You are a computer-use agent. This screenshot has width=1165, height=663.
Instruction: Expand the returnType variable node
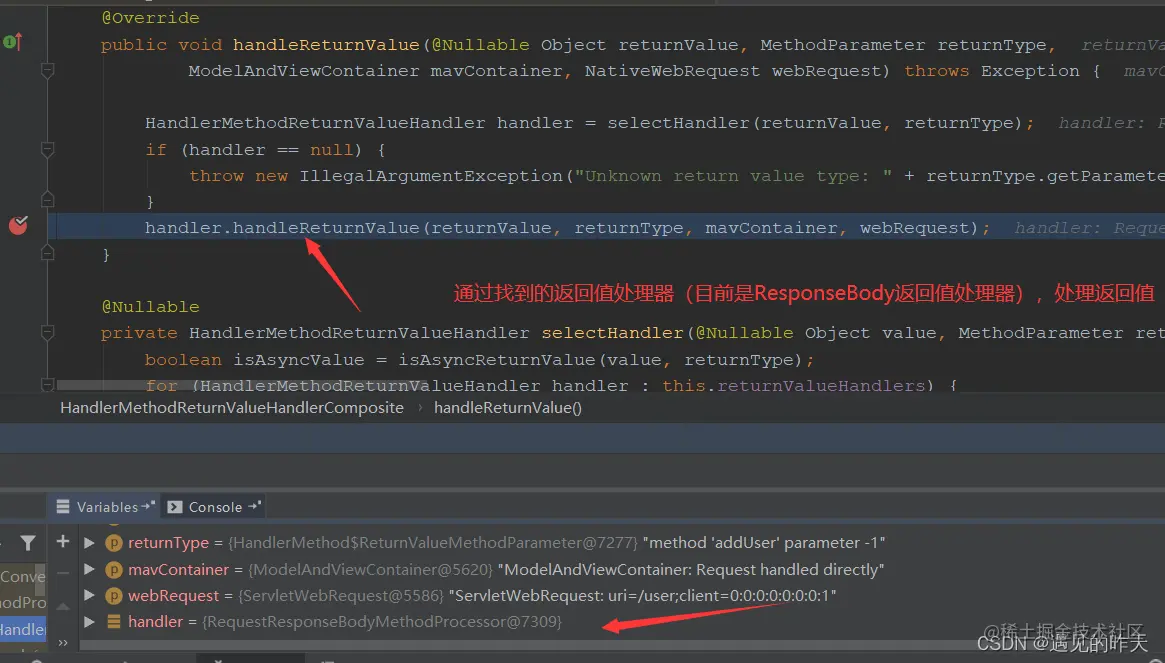pyautogui.click(x=89, y=543)
